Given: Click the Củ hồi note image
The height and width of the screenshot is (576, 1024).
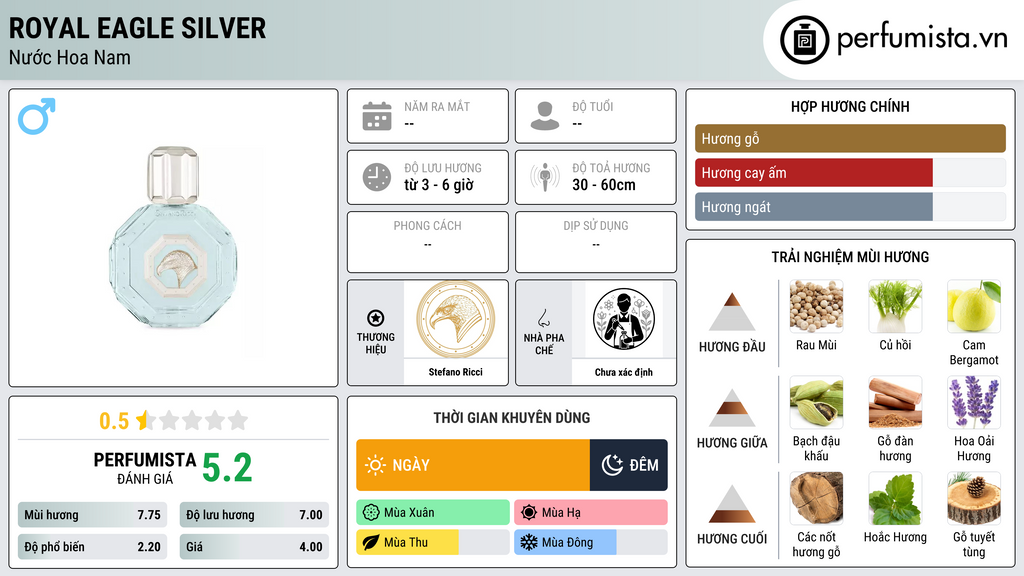Looking at the screenshot, I should coord(895,306).
